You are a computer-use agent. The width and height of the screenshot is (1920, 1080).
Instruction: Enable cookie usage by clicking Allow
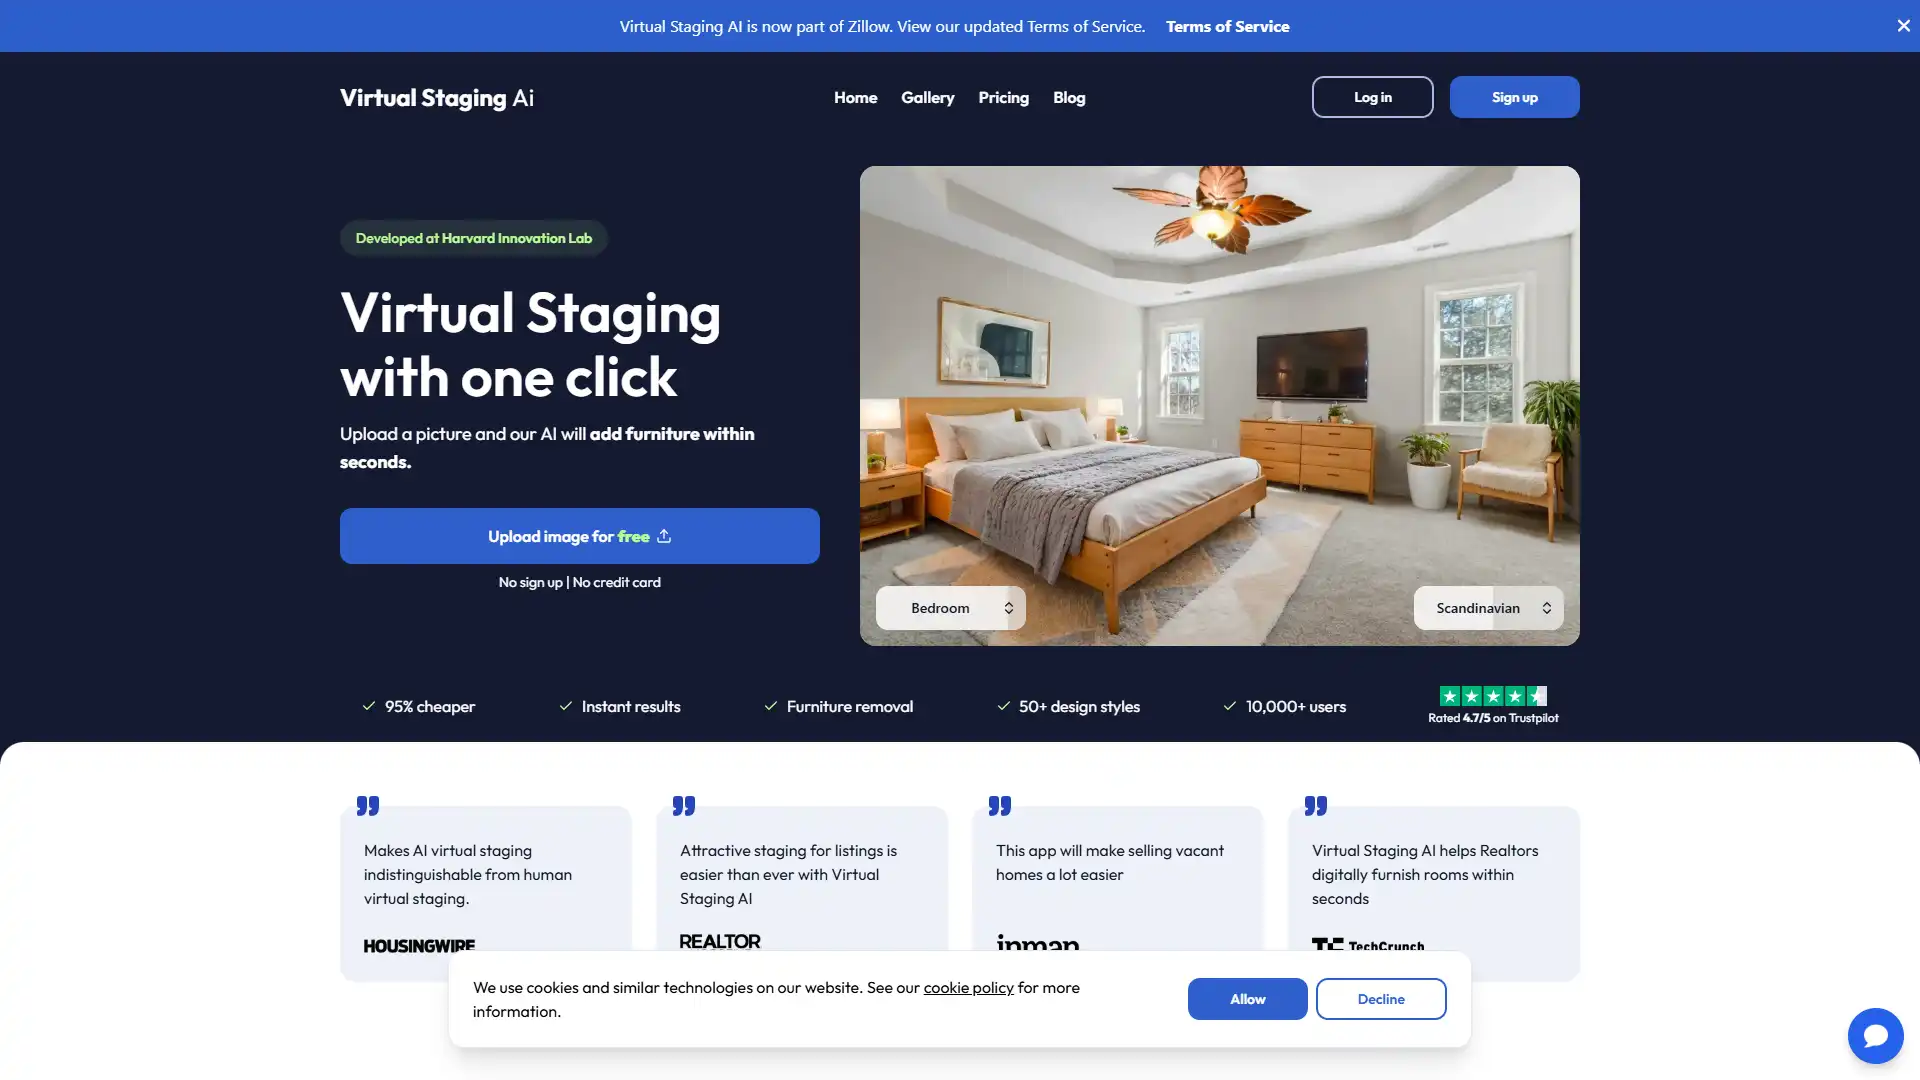[1247, 1000]
